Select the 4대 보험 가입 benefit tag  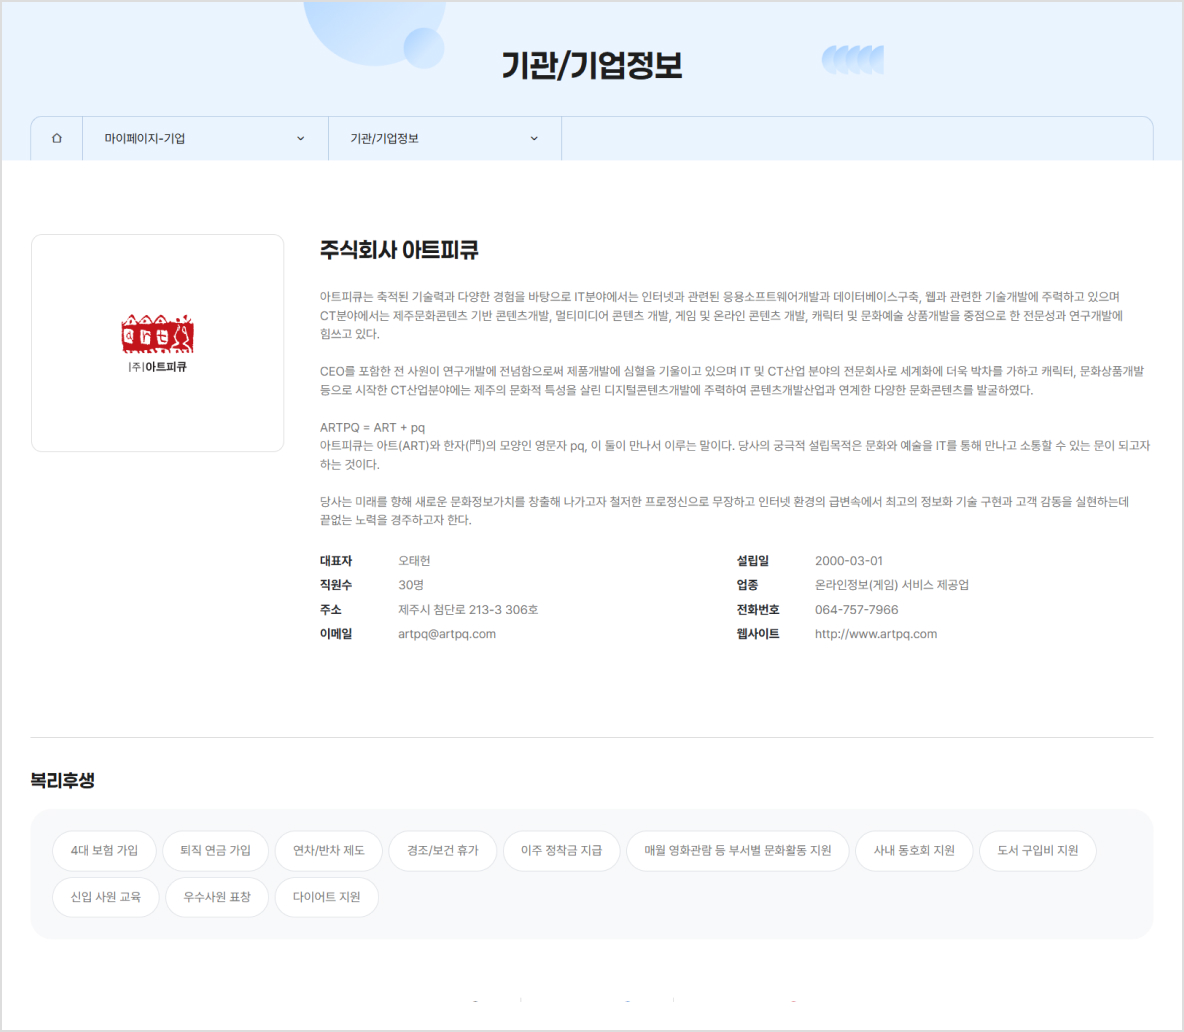point(105,851)
